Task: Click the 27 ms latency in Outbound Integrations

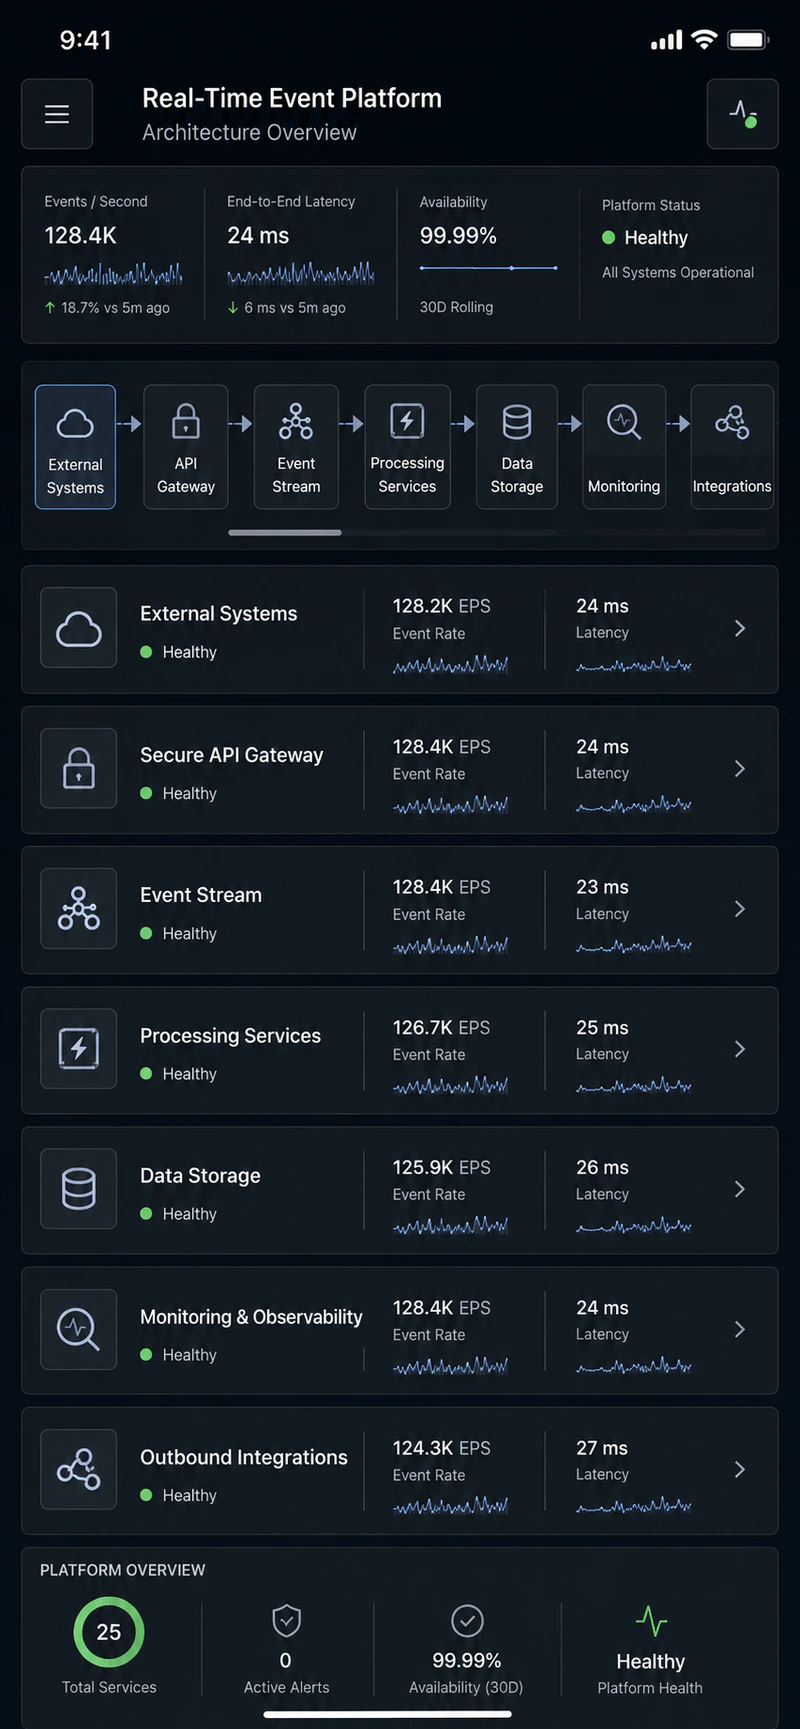Action: coord(602,1448)
